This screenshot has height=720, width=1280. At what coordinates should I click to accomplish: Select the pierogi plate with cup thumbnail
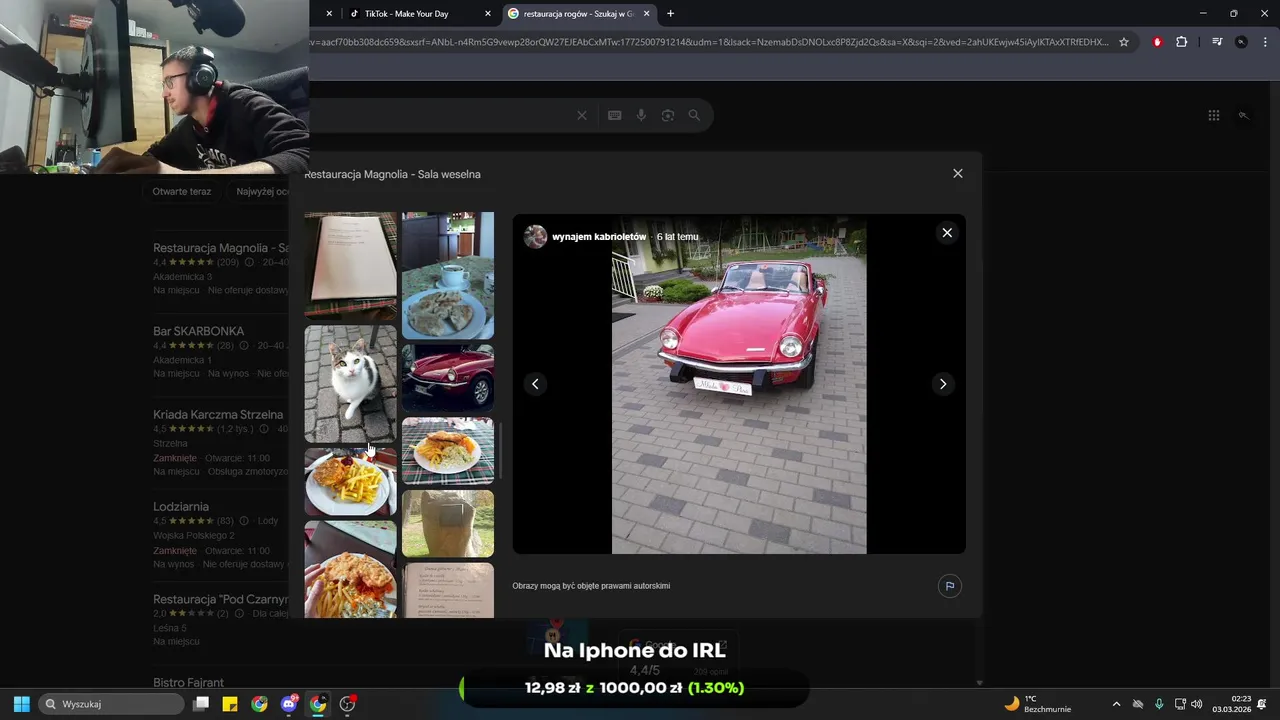448,276
